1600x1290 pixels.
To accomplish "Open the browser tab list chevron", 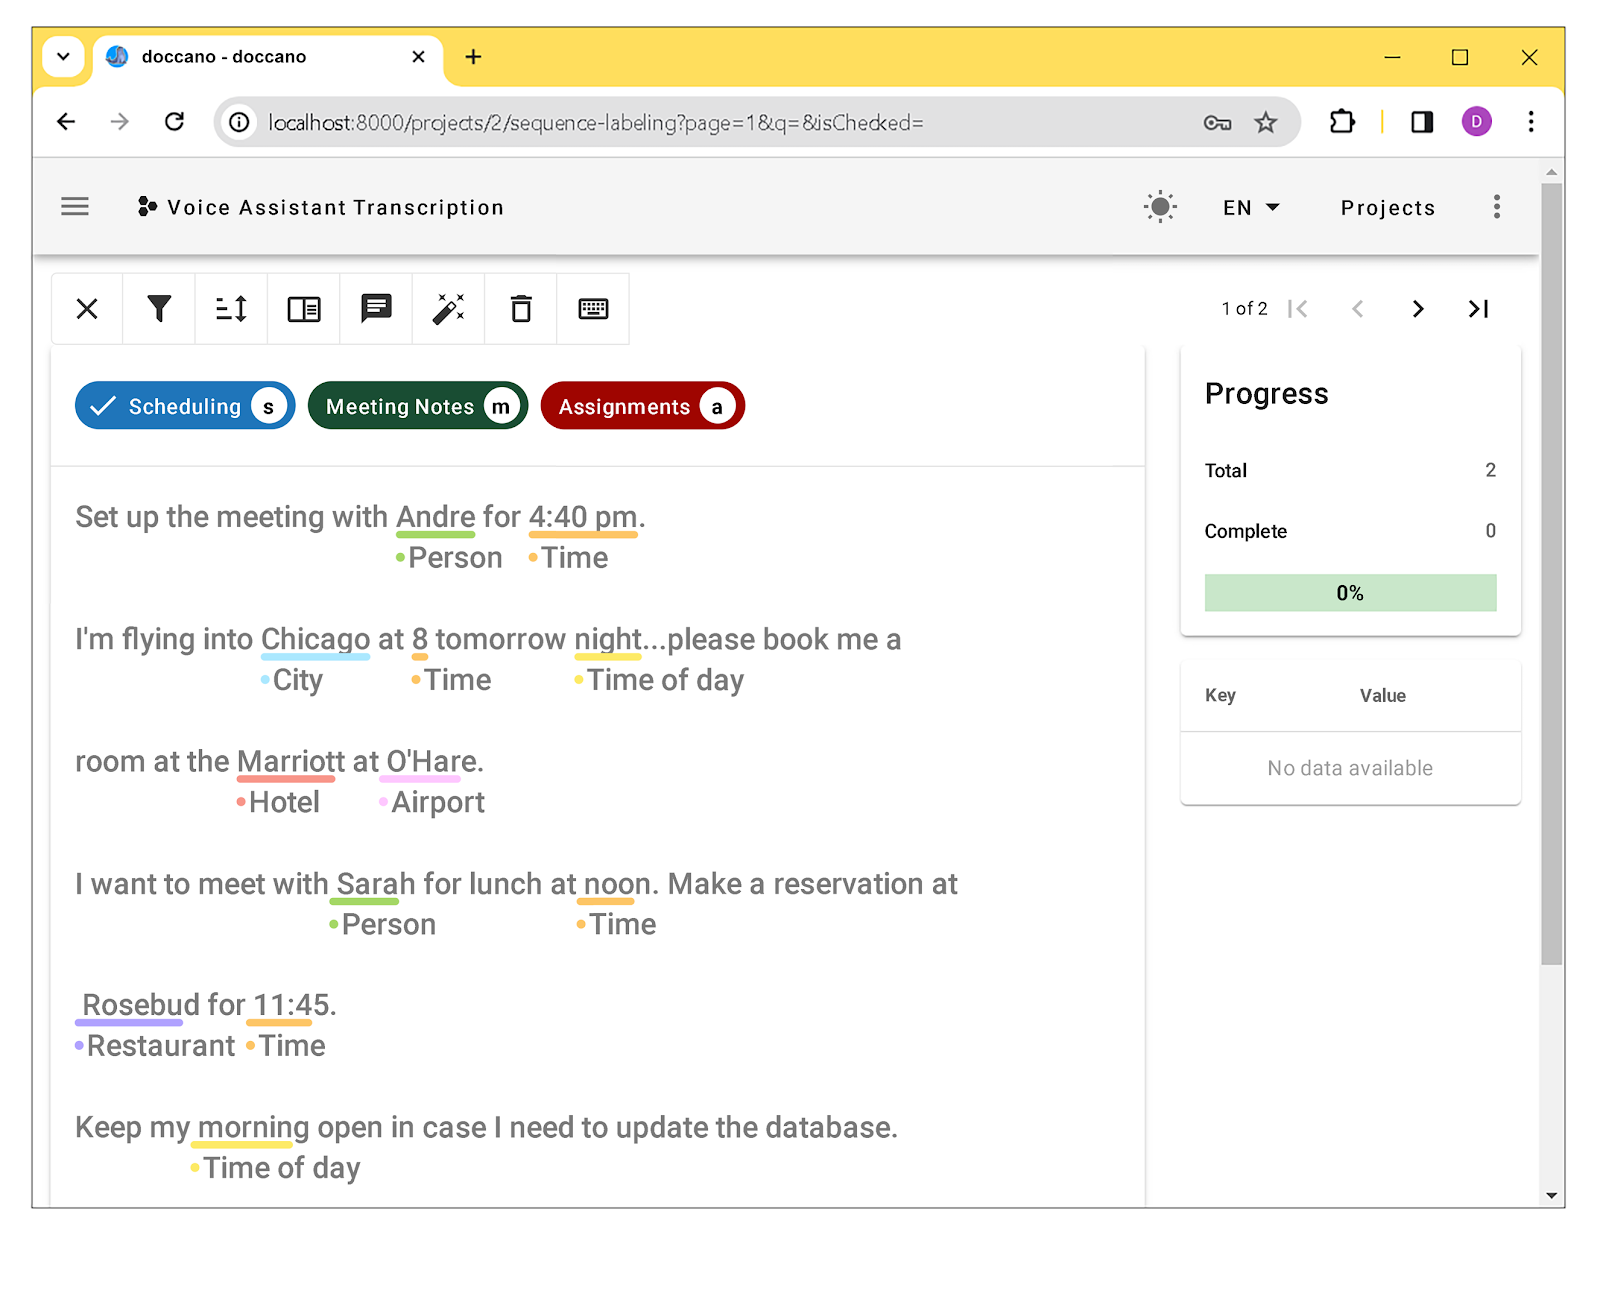I will click(x=63, y=57).
